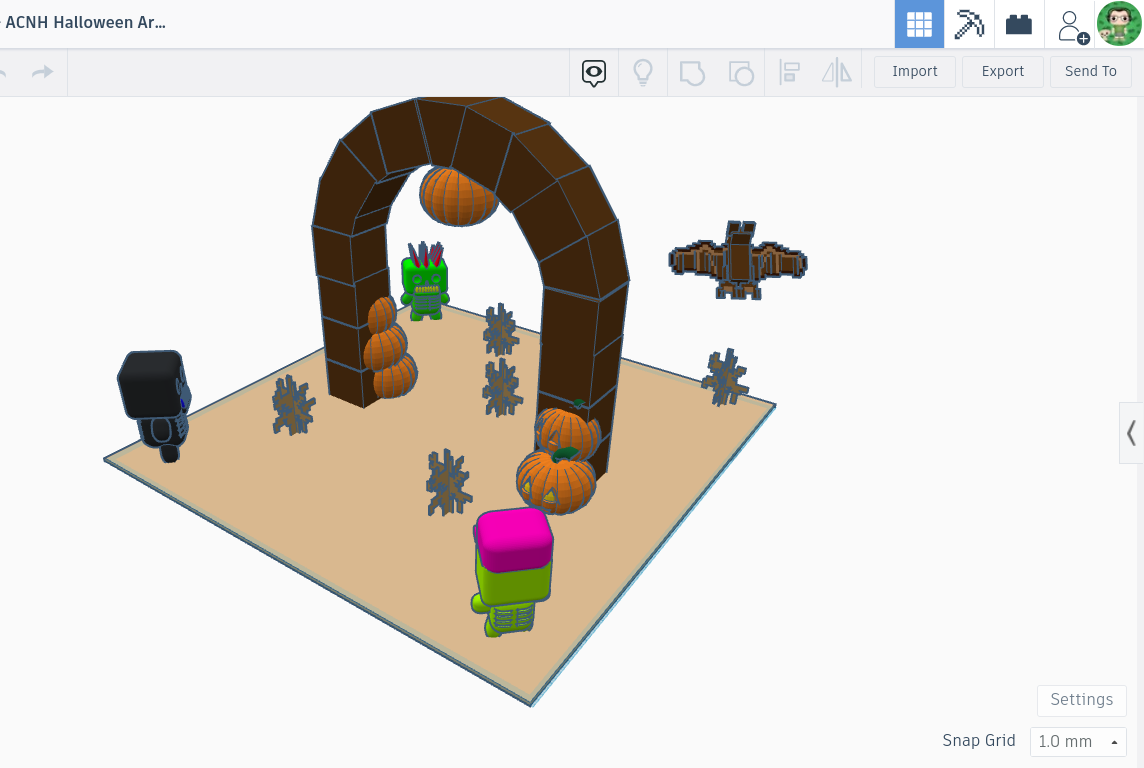Open the Align tool

pyautogui.click(x=789, y=72)
